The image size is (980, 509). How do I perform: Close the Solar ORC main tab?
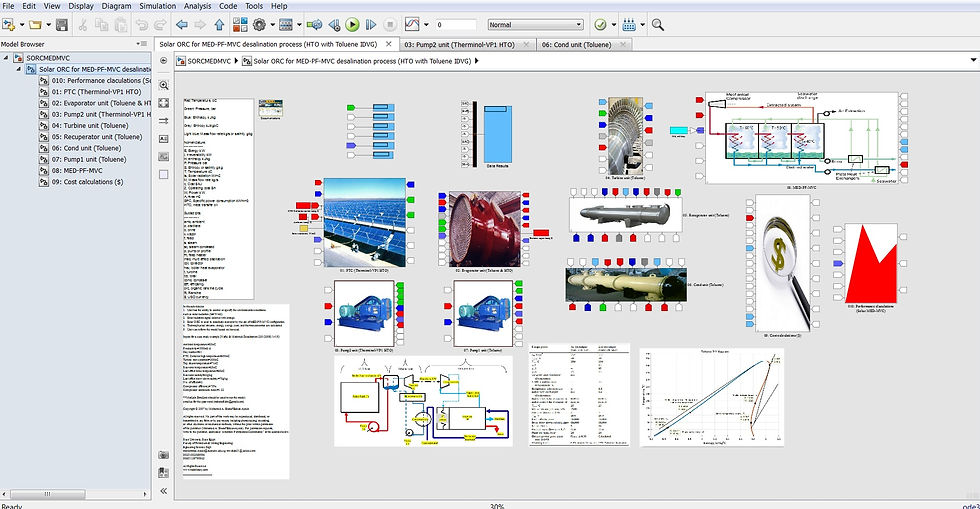coord(389,44)
